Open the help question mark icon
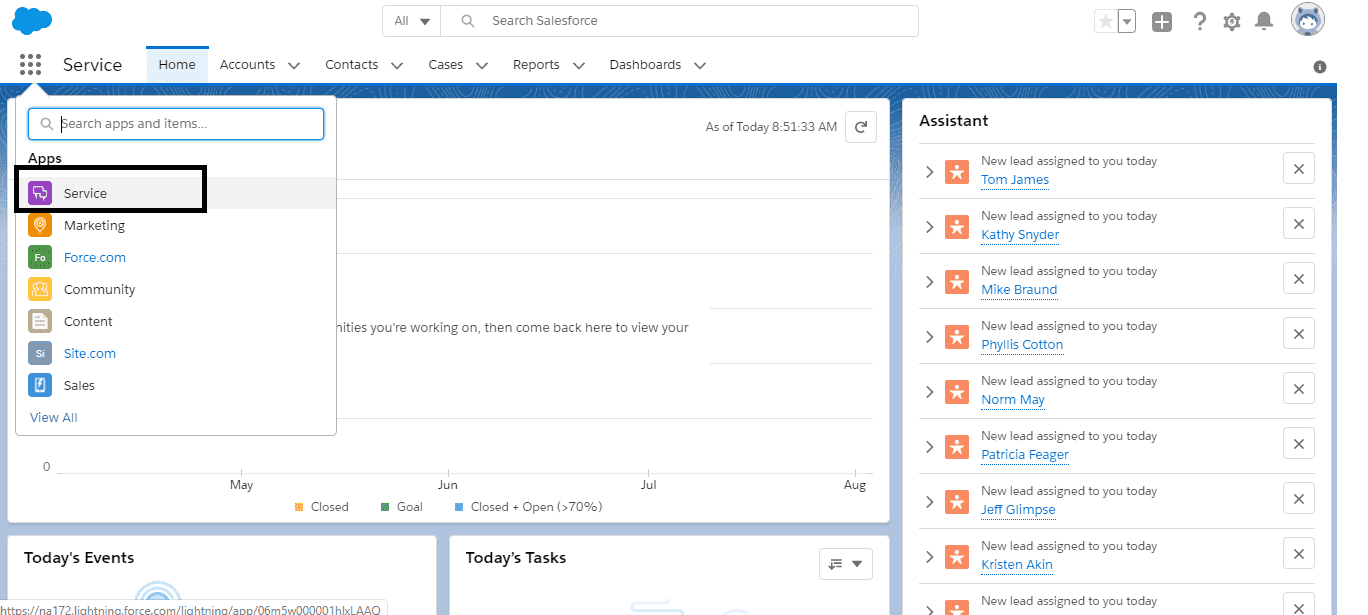1368x615 pixels. point(1200,21)
